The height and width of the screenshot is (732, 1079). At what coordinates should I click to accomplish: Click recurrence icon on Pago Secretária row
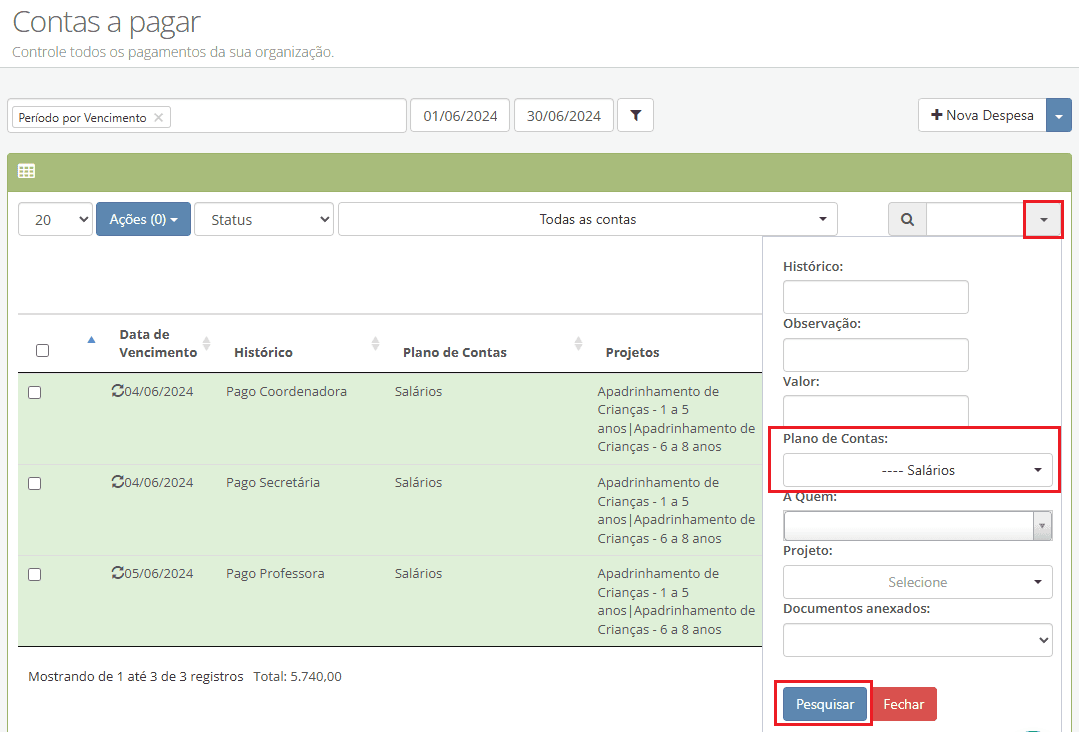(118, 482)
